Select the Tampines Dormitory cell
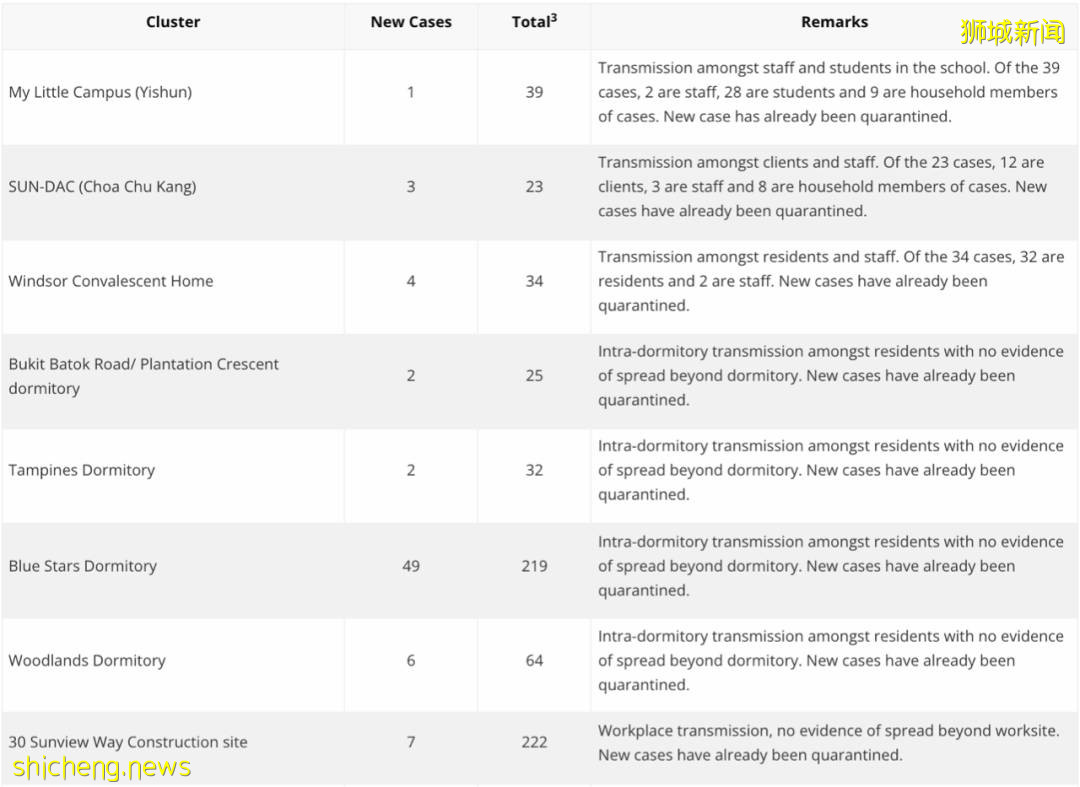This screenshot has width=1080, height=787. 82,470
